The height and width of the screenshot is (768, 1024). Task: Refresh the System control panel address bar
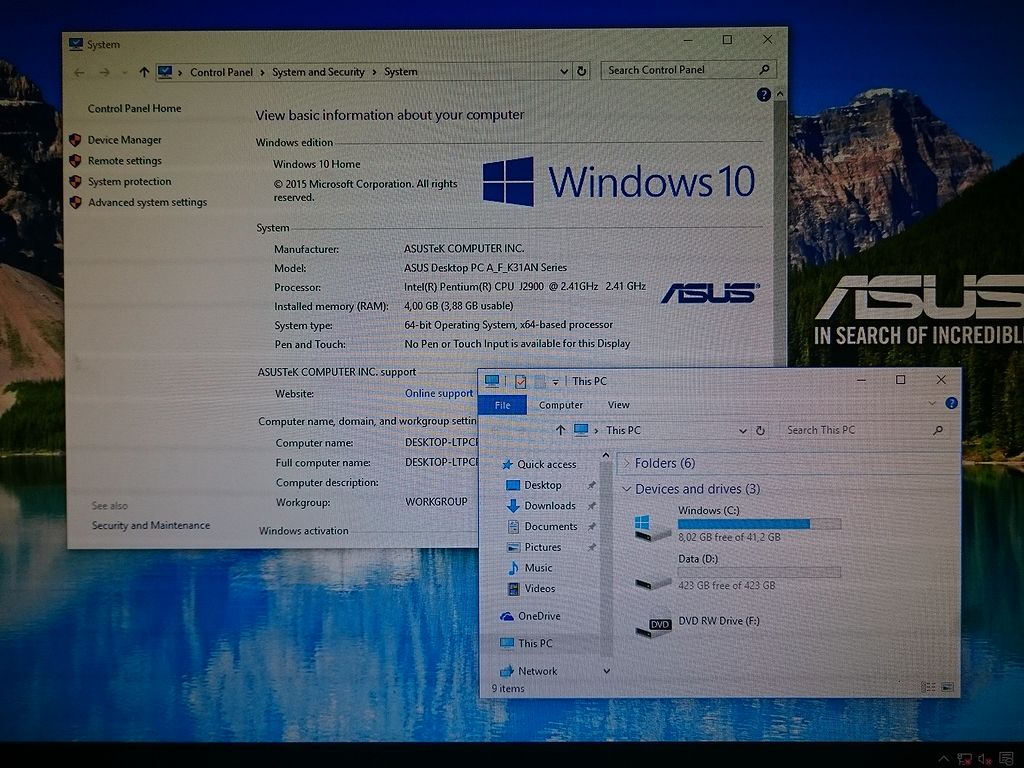(581, 71)
